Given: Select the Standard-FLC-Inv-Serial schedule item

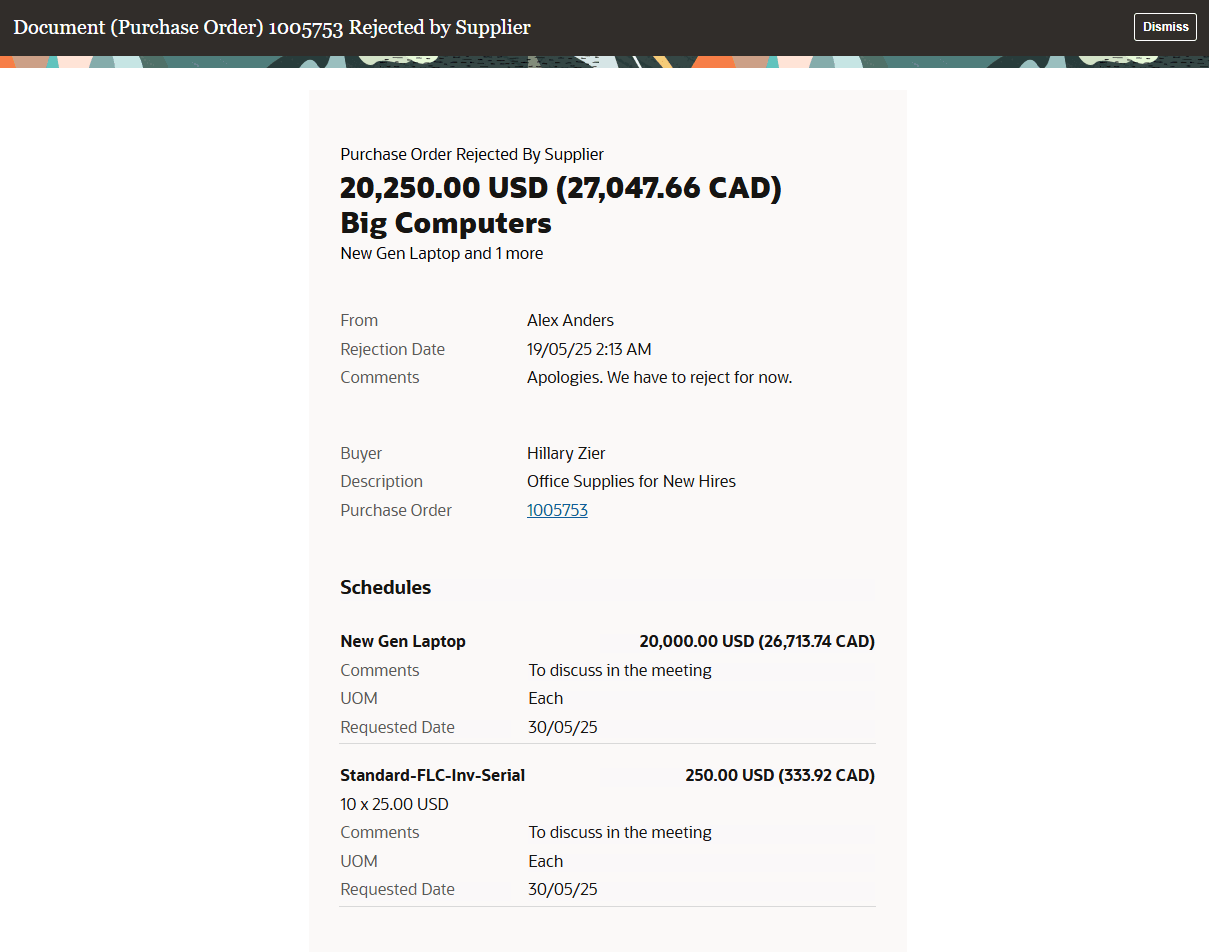Looking at the screenshot, I should click(x=431, y=775).
